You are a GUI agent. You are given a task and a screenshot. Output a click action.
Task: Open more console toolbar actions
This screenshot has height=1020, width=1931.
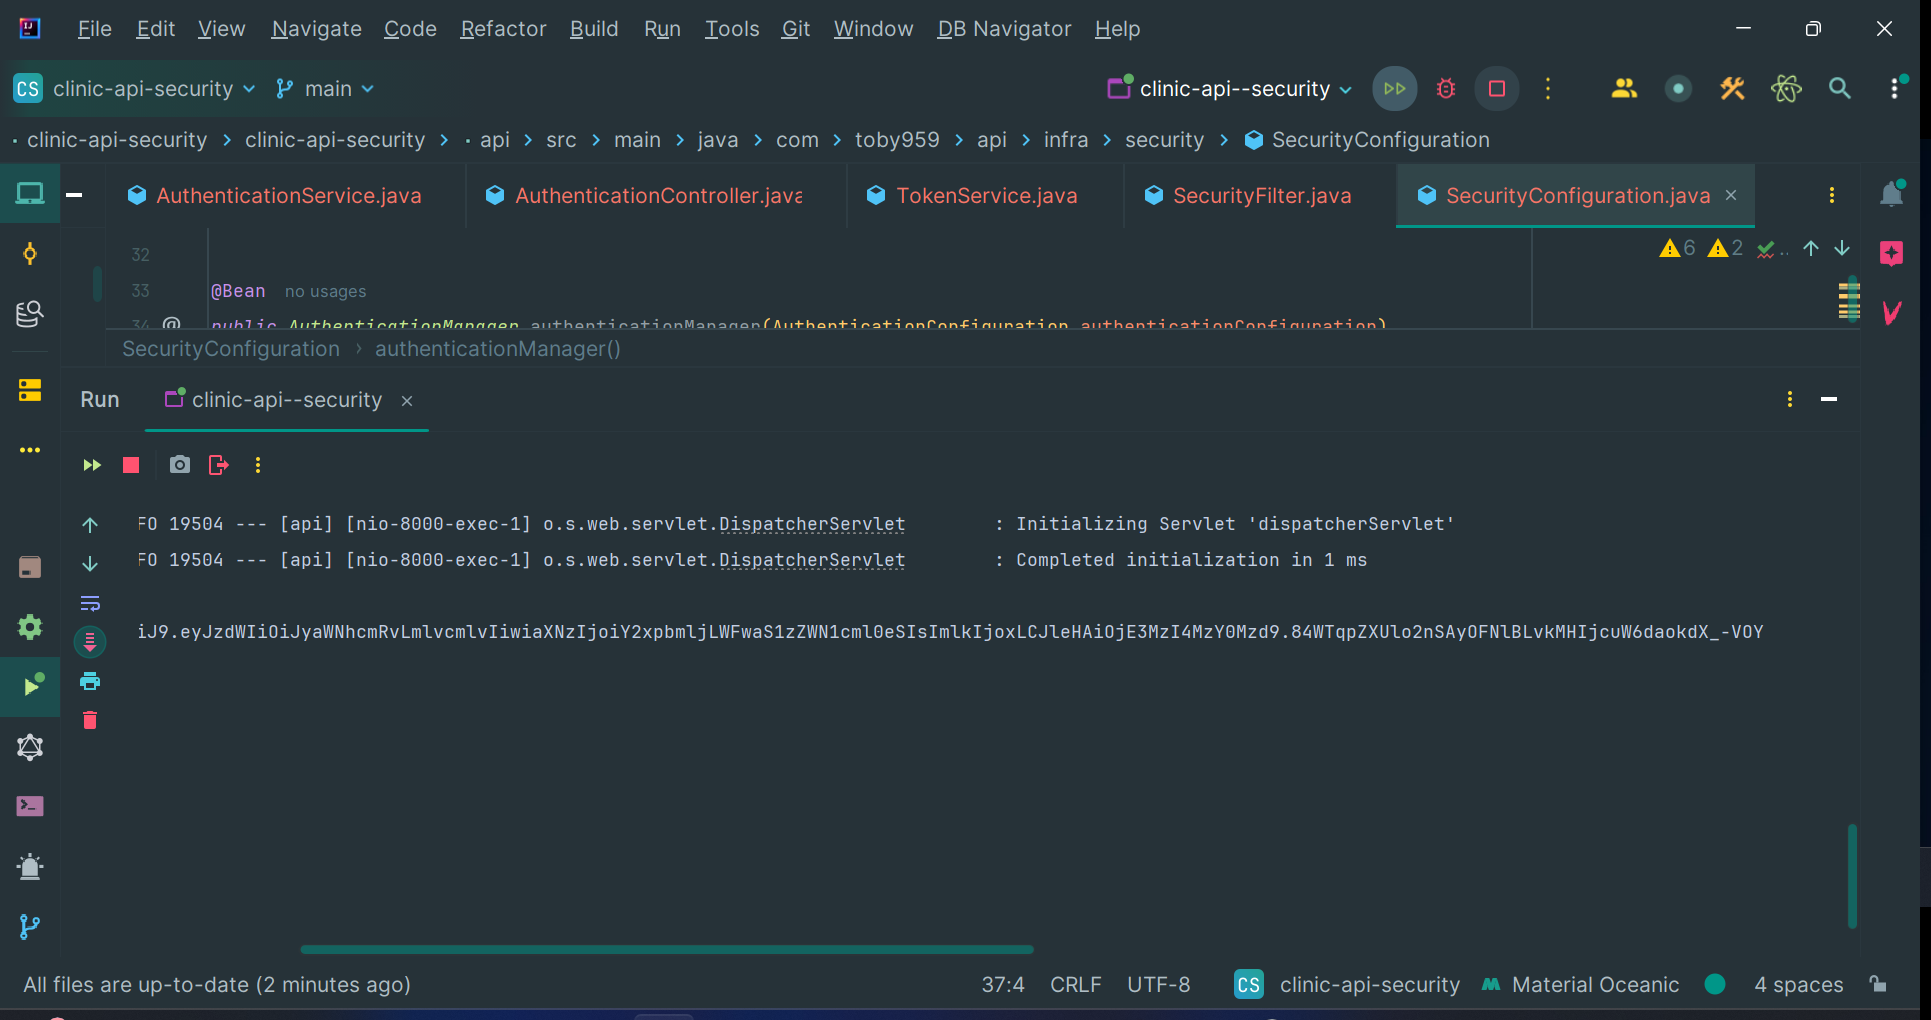pos(258,465)
